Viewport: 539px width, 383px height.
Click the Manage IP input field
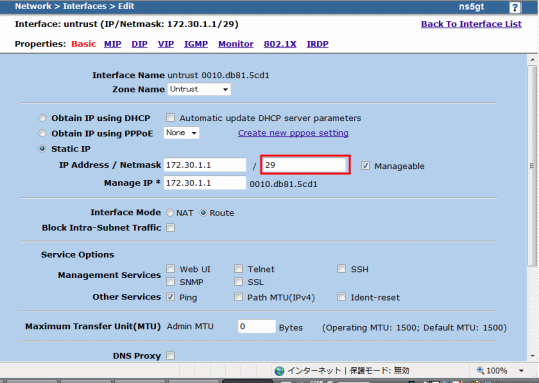(205, 183)
